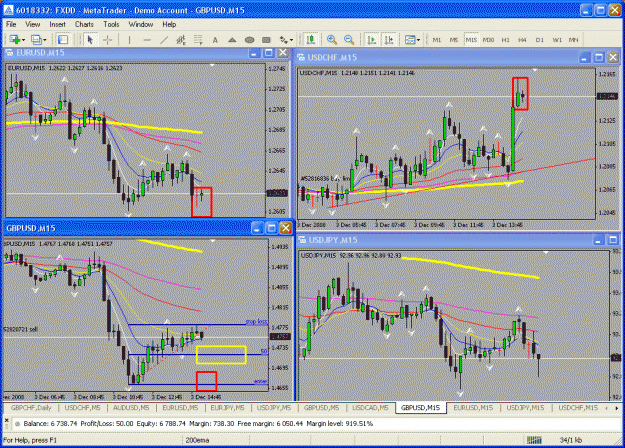This screenshot has height=448, width=625.
Task: Switch to the EURUSD,M15 chart tab
Action: click(473, 408)
